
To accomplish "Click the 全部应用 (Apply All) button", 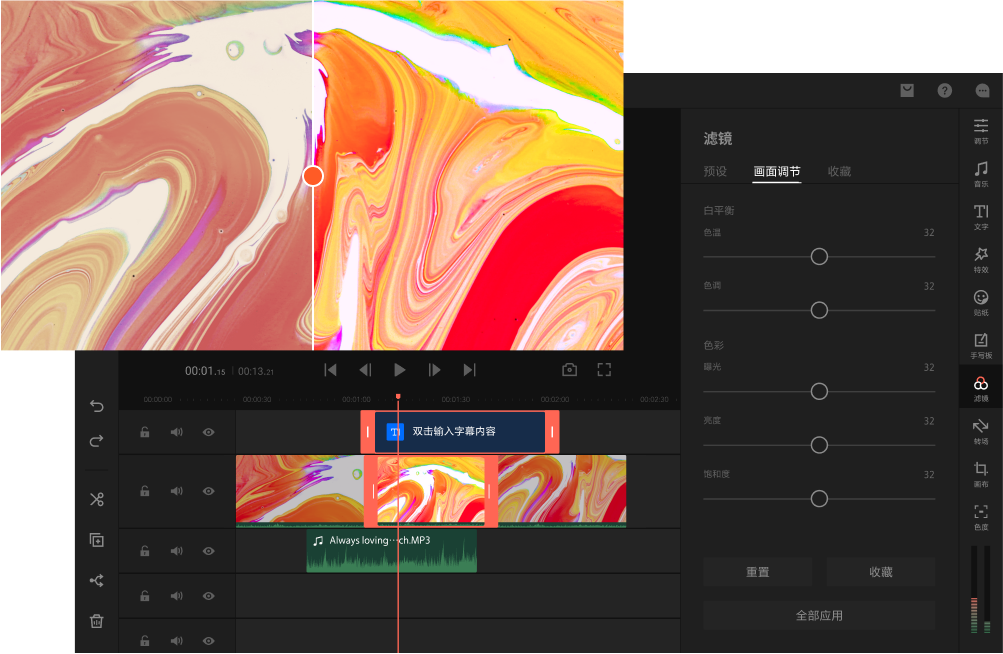I will 818,615.
